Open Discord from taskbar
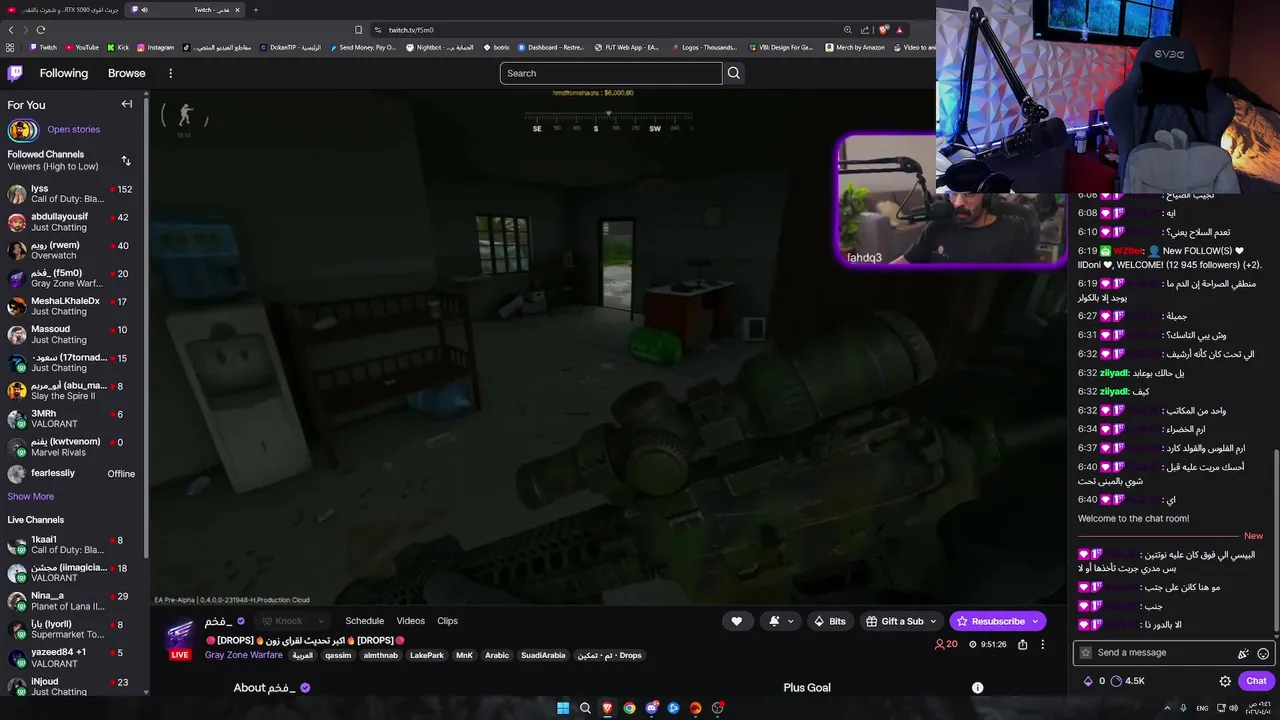 click(651, 708)
